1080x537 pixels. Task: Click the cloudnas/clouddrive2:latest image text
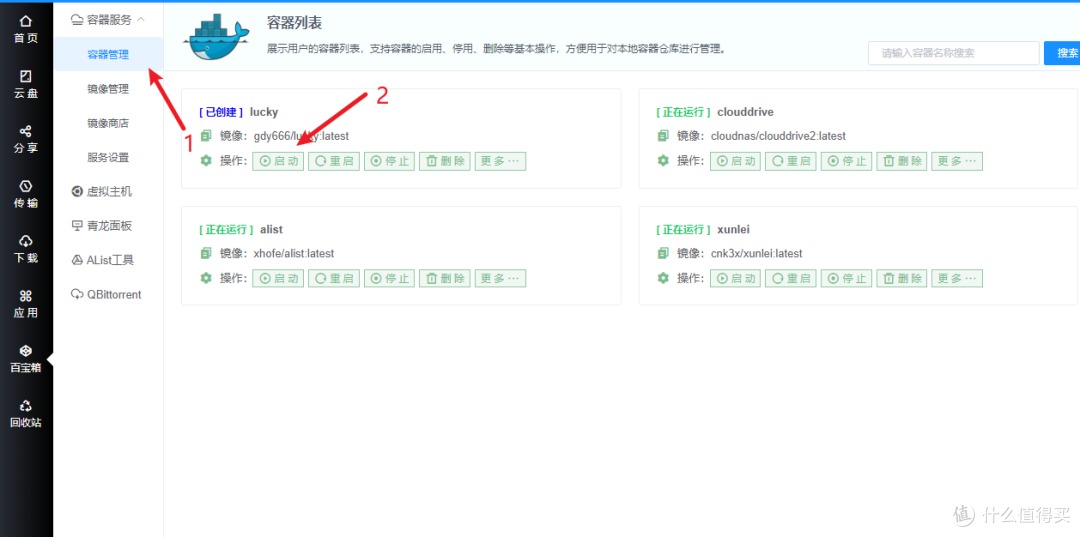(778, 136)
